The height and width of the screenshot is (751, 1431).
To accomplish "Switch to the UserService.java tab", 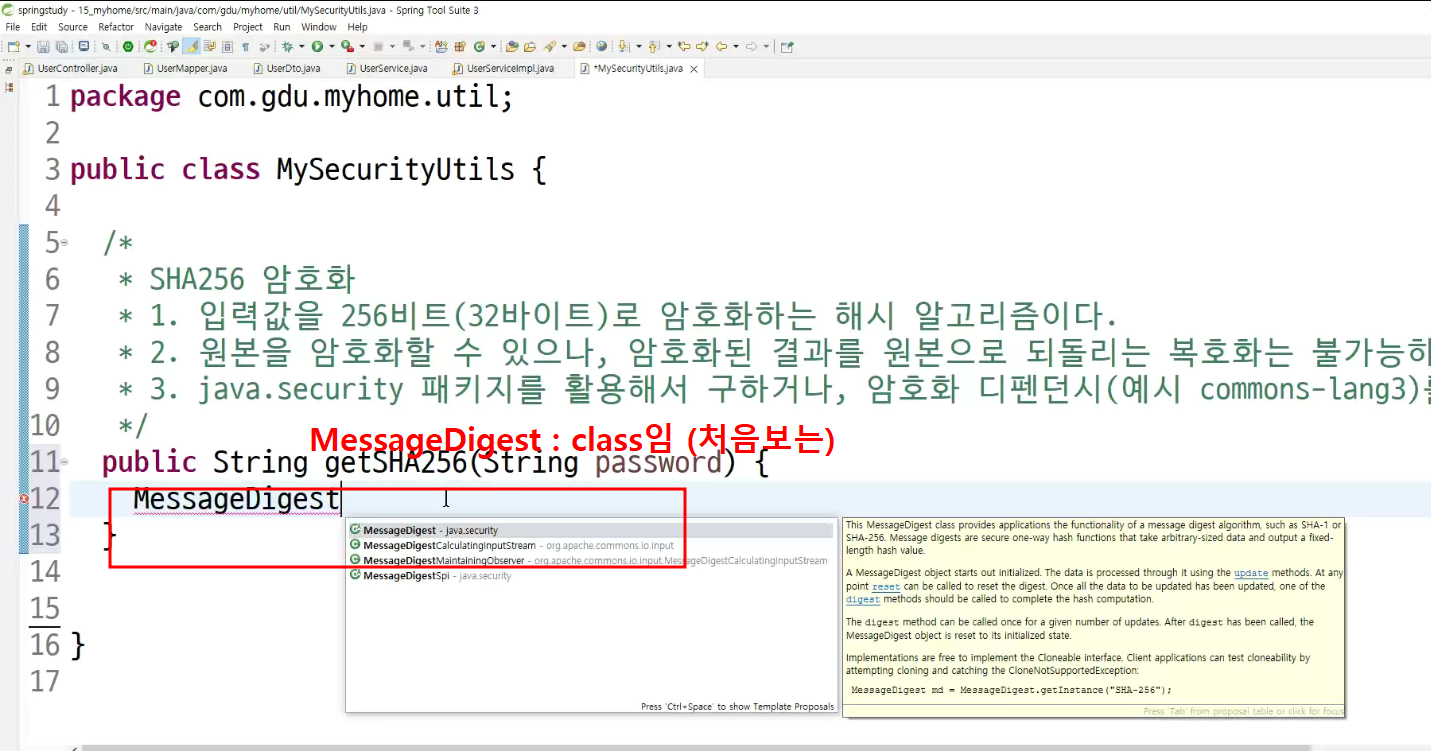I will (387, 69).
